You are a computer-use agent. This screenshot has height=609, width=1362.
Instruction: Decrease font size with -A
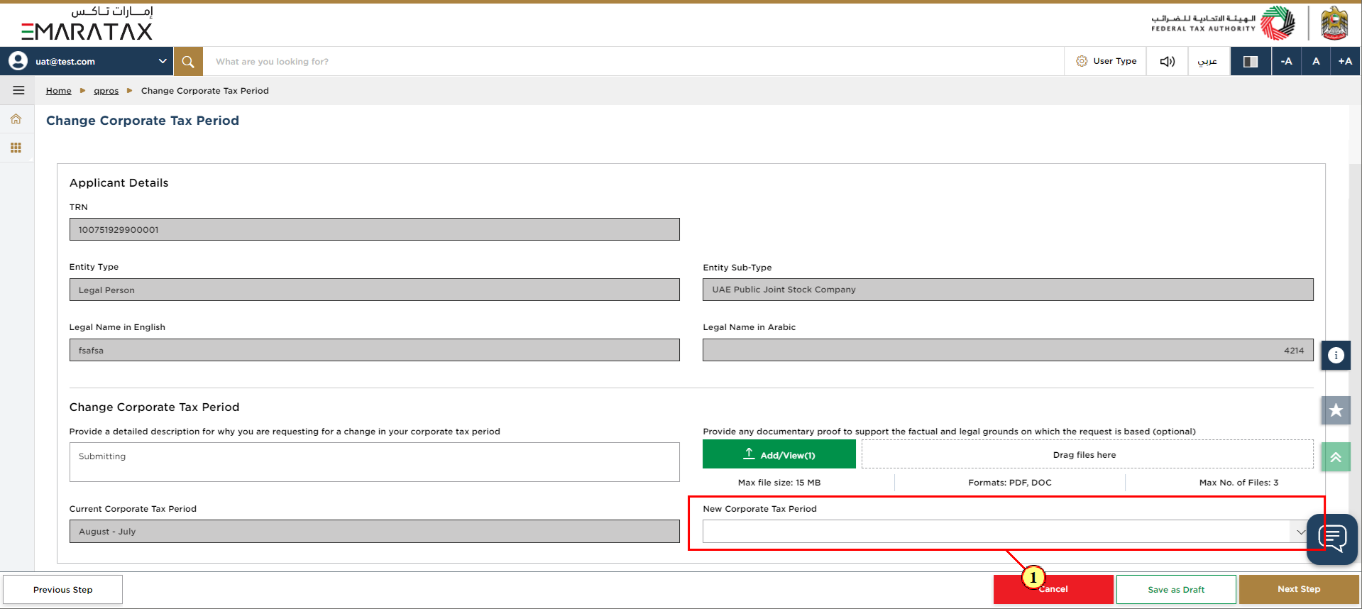[1286, 61]
